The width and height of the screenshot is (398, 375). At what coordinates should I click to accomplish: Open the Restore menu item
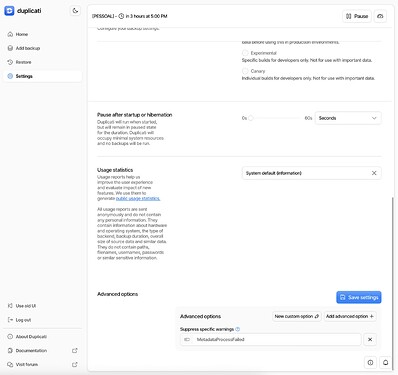[x=23, y=62]
